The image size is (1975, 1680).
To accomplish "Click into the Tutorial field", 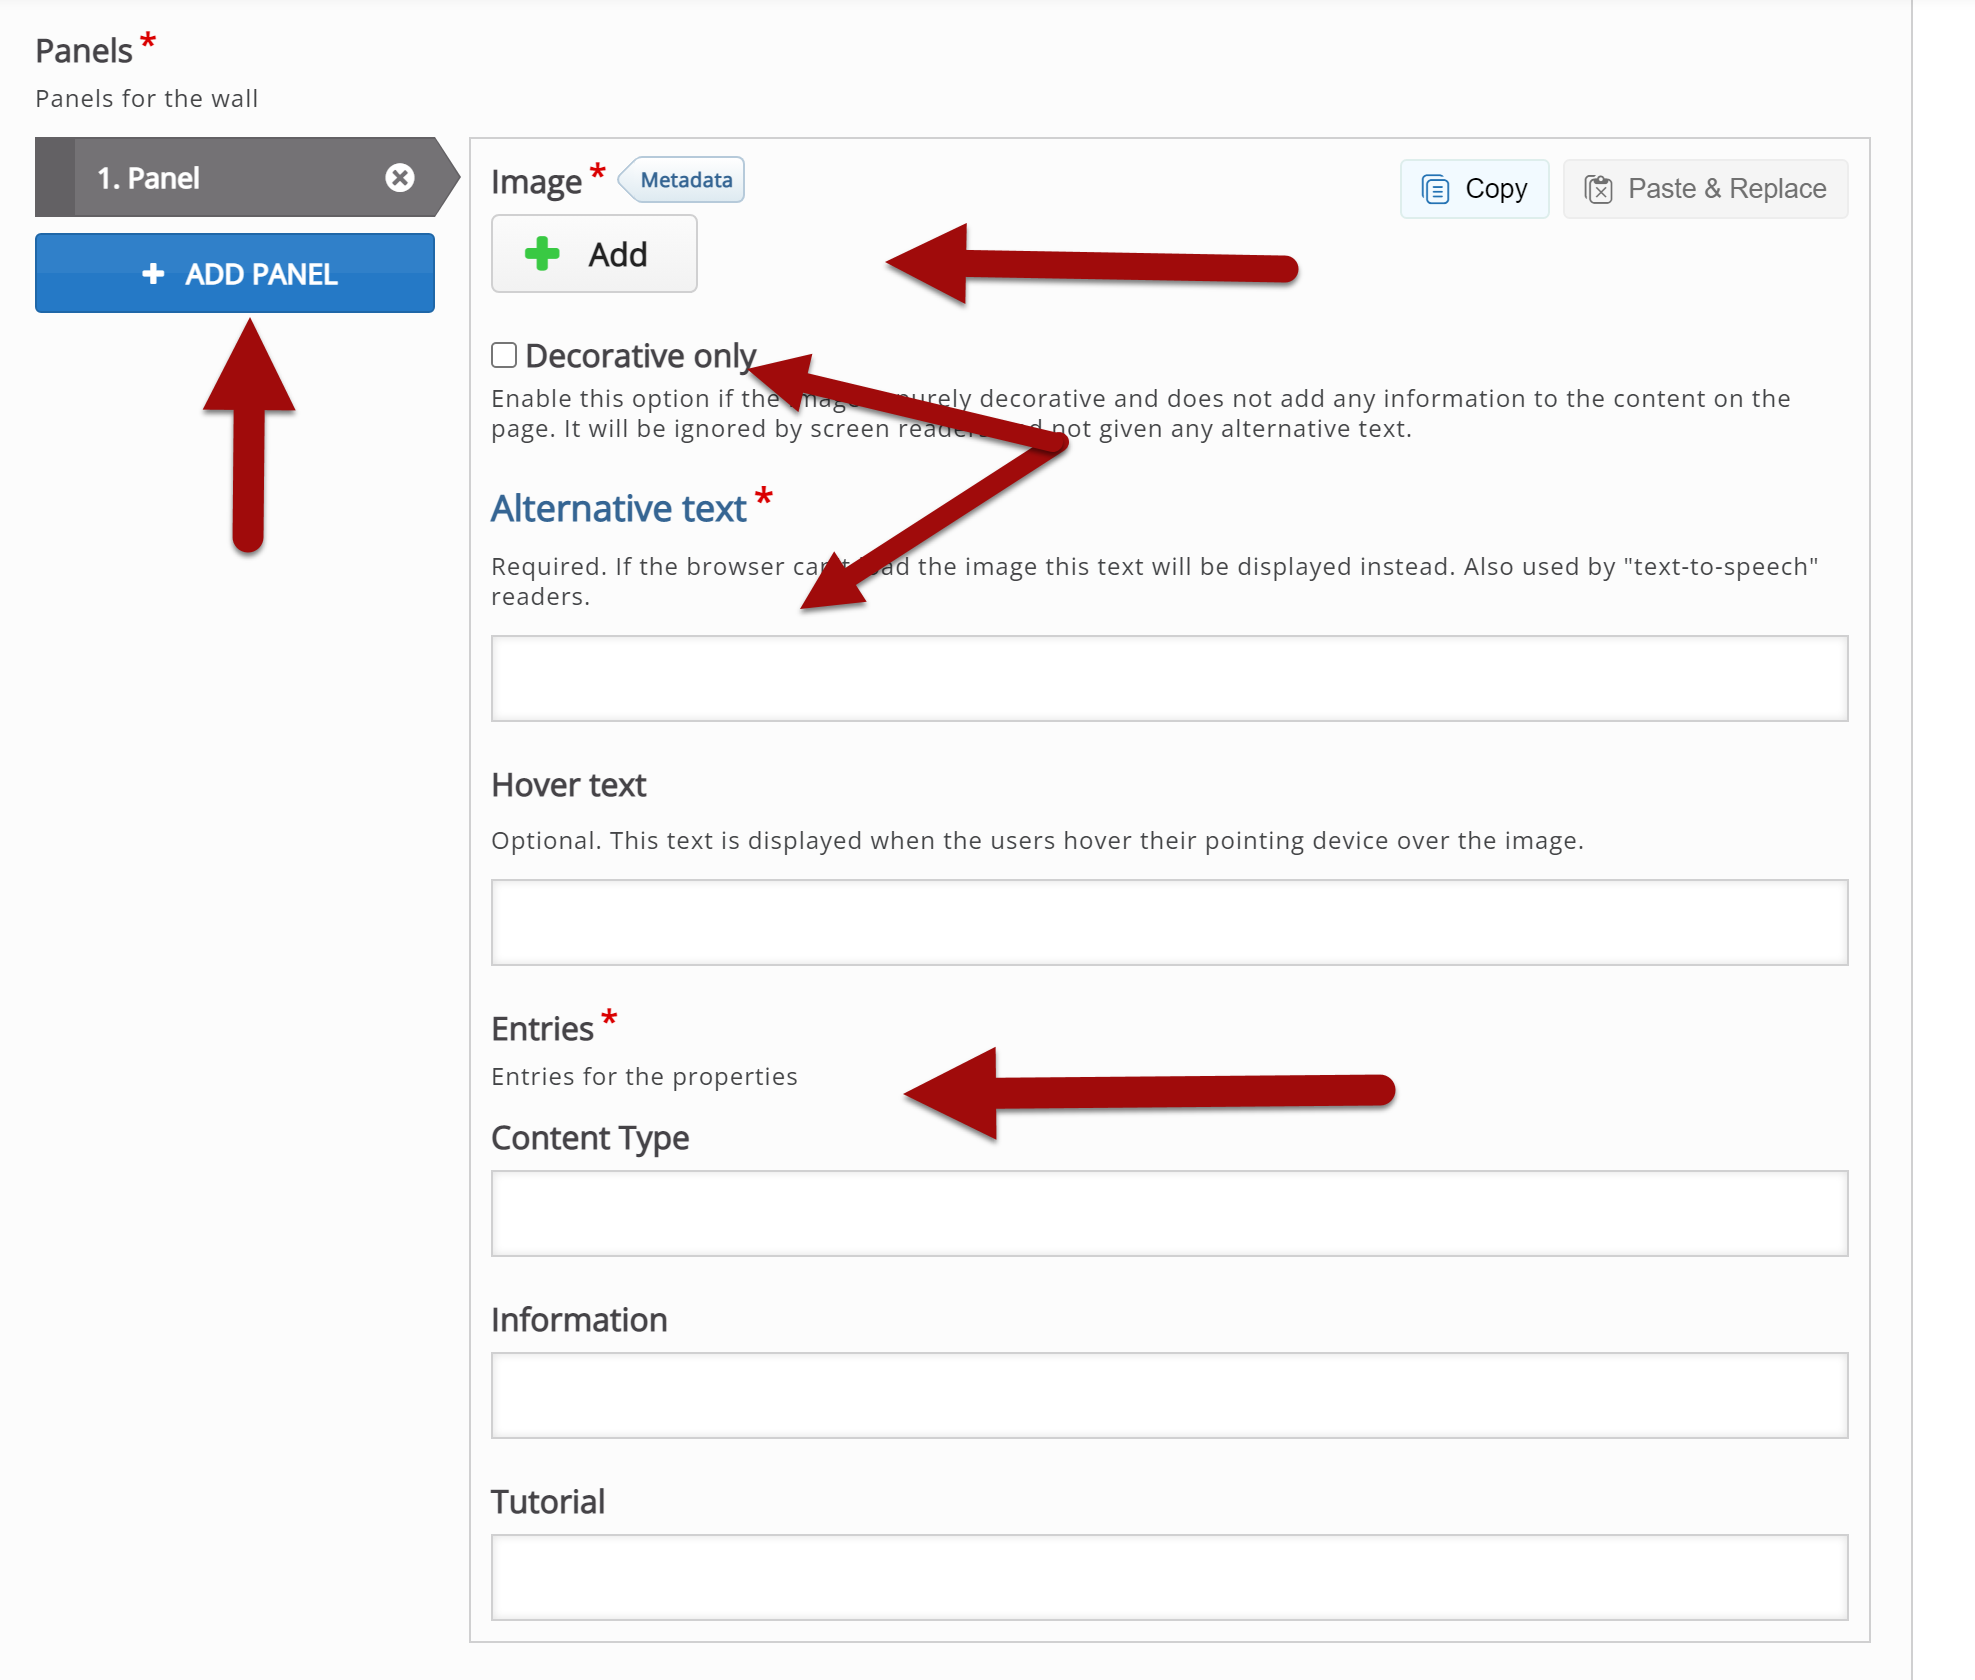I will tap(1168, 1577).
